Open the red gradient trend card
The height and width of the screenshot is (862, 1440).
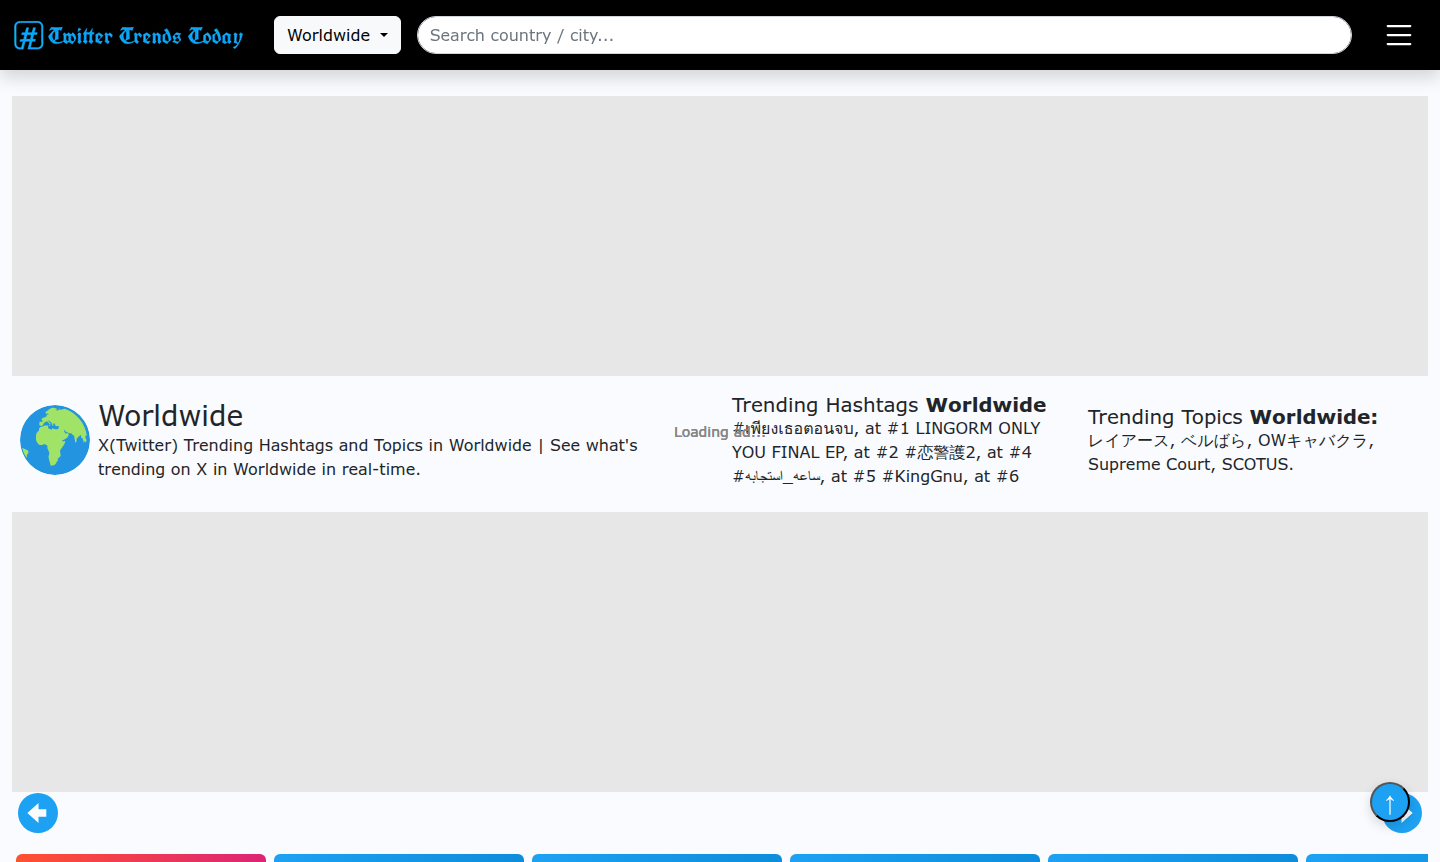[x=141, y=857]
